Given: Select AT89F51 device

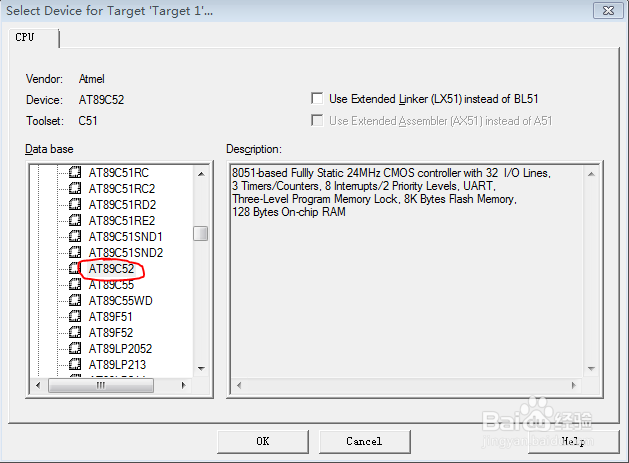Looking at the screenshot, I should (x=111, y=317).
